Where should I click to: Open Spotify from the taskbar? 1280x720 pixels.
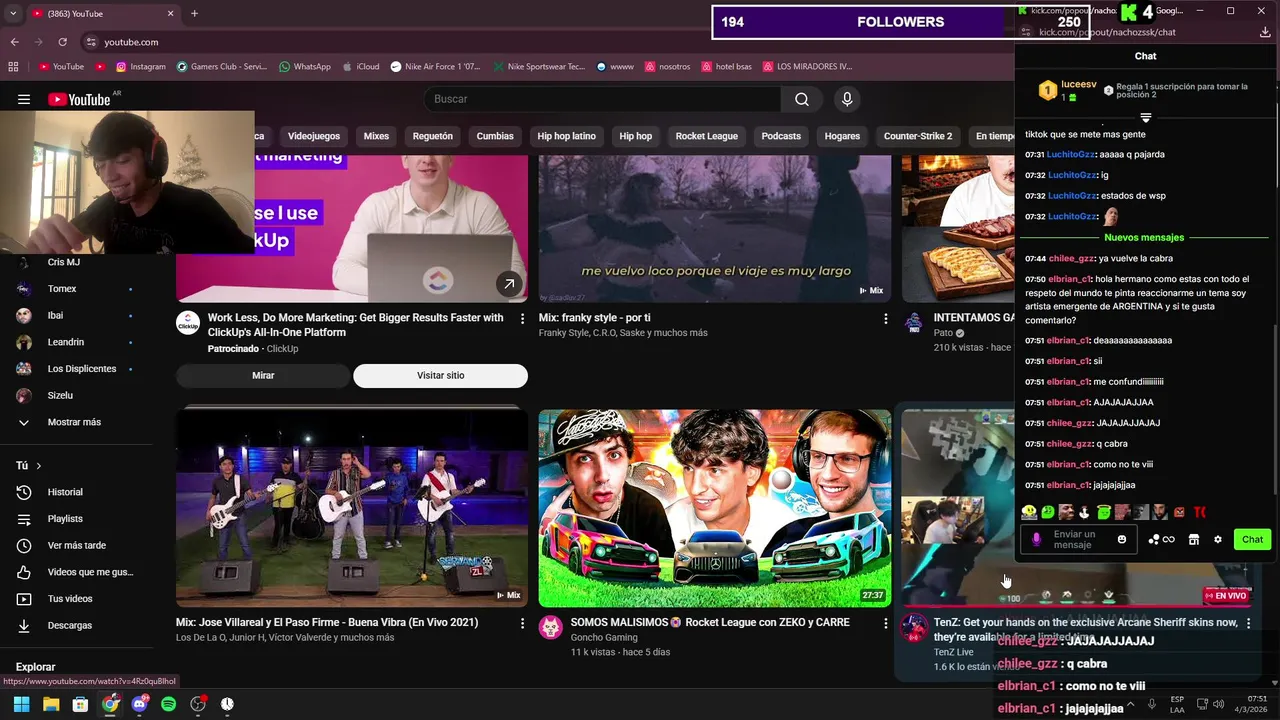pyautogui.click(x=169, y=704)
